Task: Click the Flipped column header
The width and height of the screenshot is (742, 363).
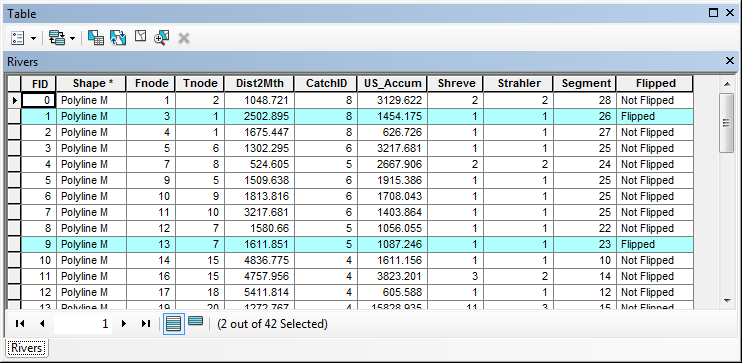Action: point(655,84)
